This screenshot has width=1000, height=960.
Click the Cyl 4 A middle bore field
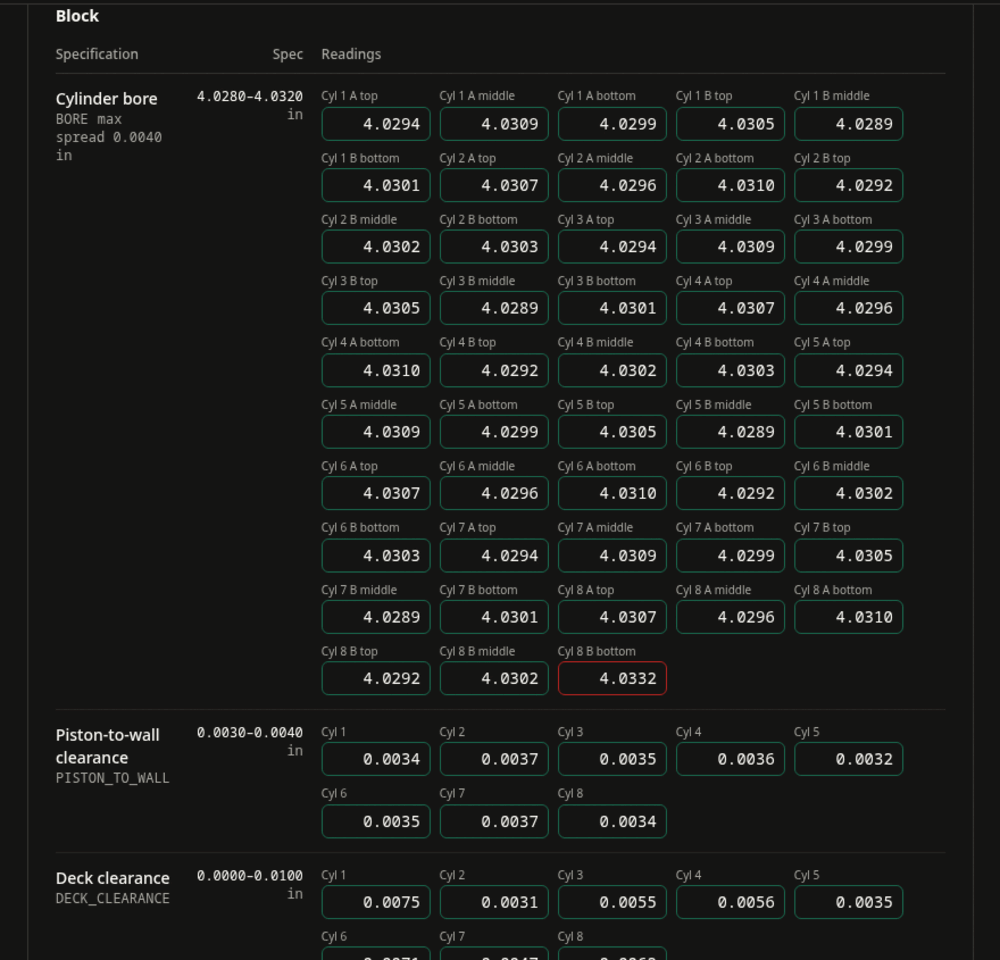[848, 308]
